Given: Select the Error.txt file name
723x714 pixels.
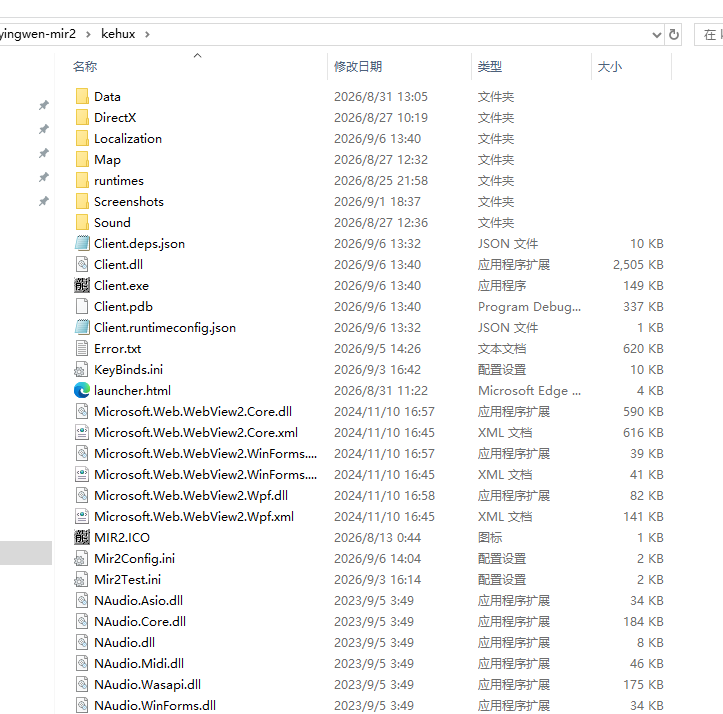Looking at the screenshot, I should pyautogui.click(x=118, y=348).
